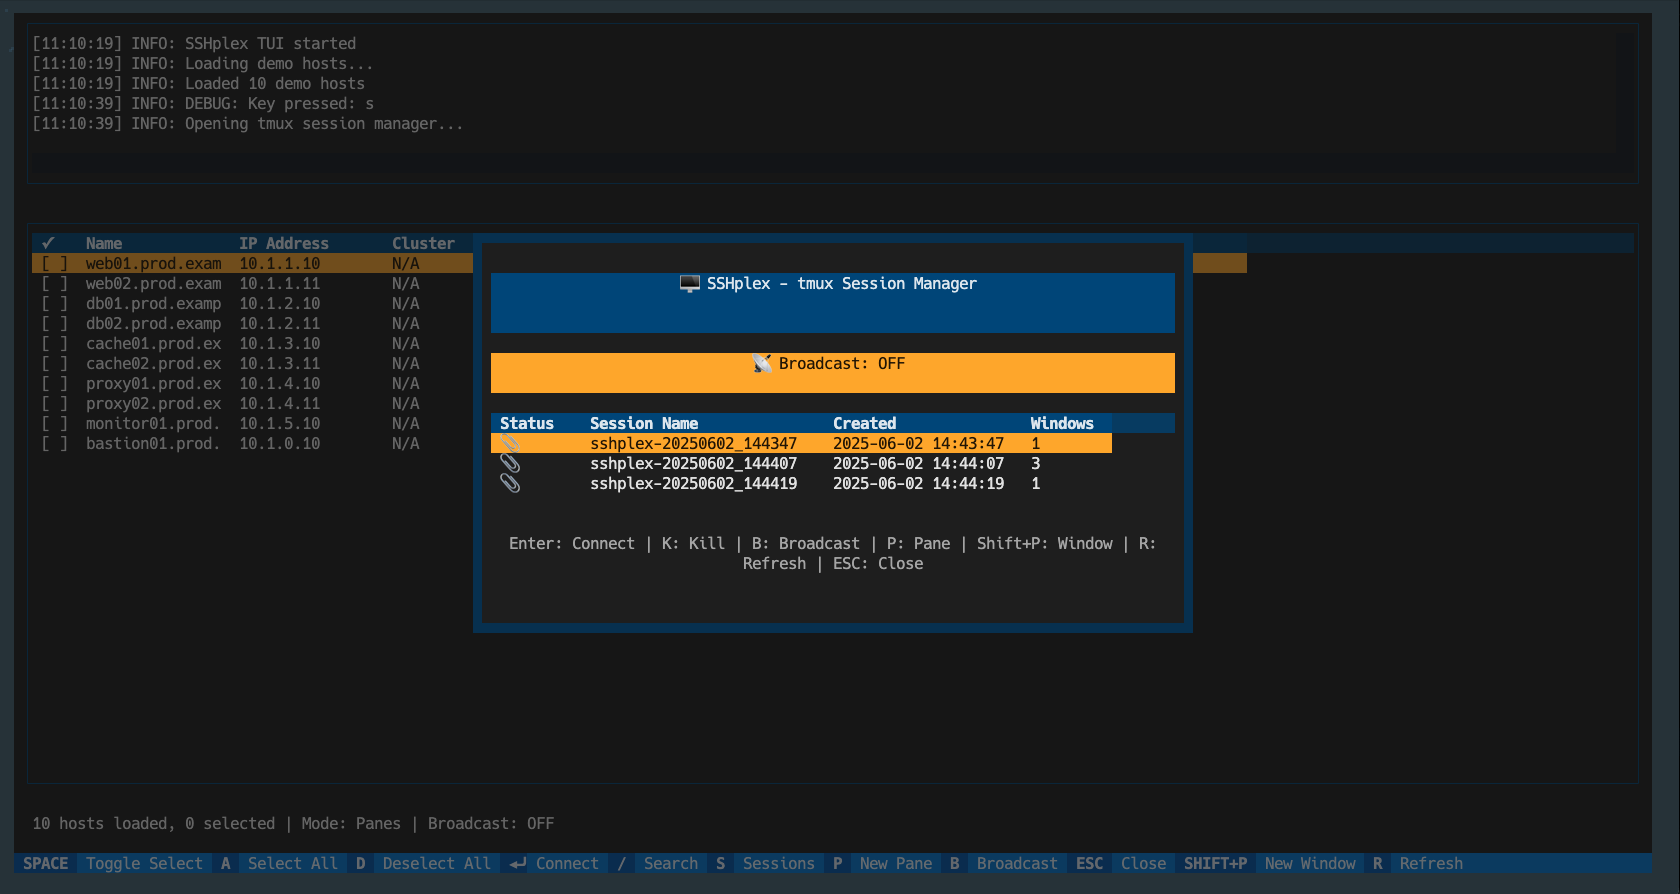Image resolution: width=1680 pixels, height=894 pixels.
Task: Toggle checkbox for cache02.prod.ex host
Action: 54,364
